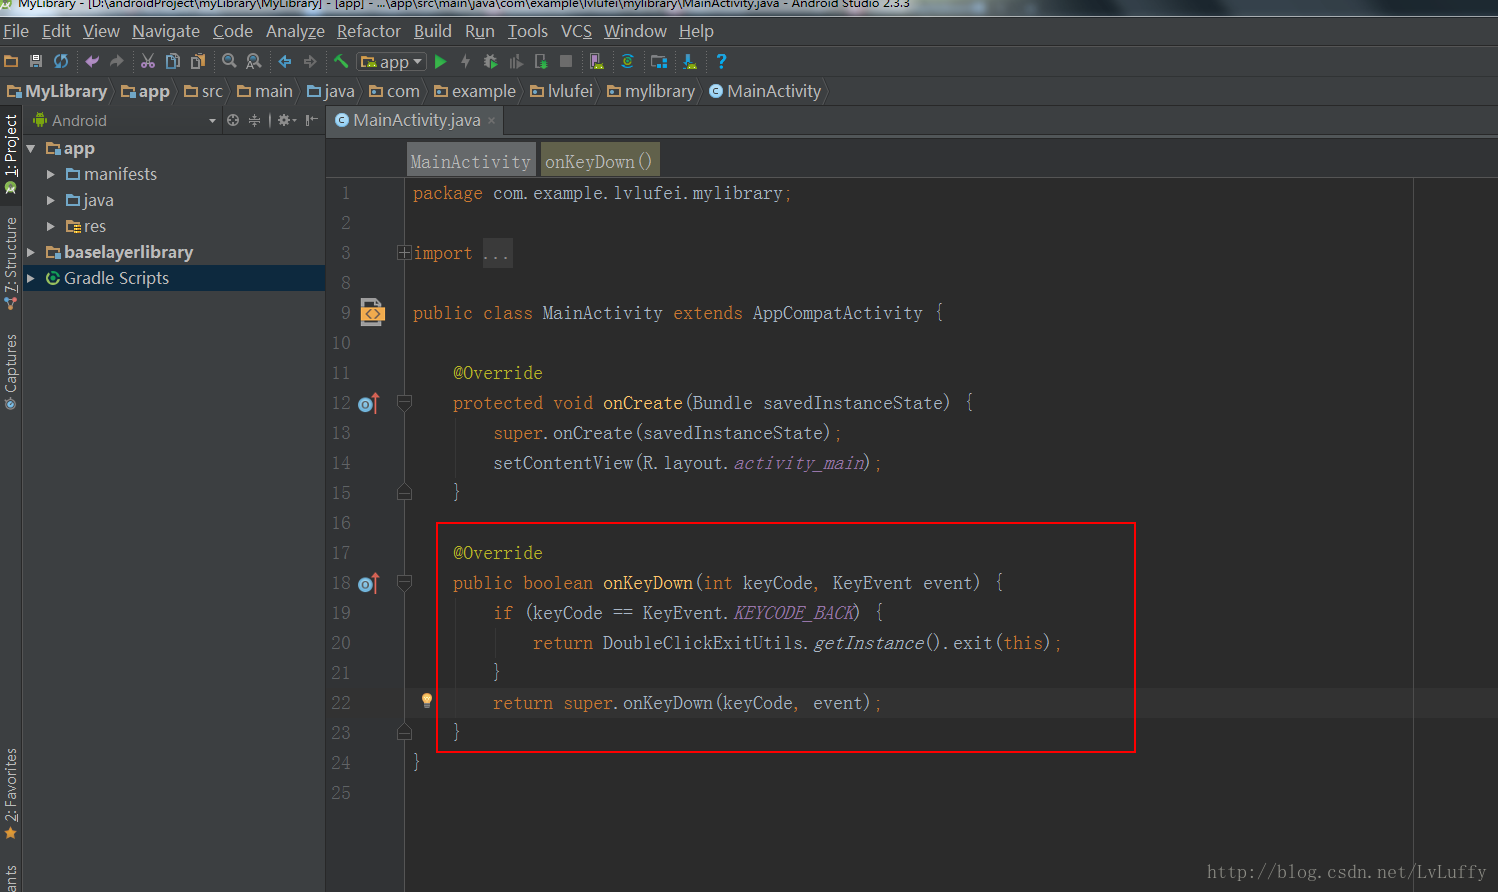Click the Scroll from Source target icon
1498x892 pixels.
(x=233, y=120)
